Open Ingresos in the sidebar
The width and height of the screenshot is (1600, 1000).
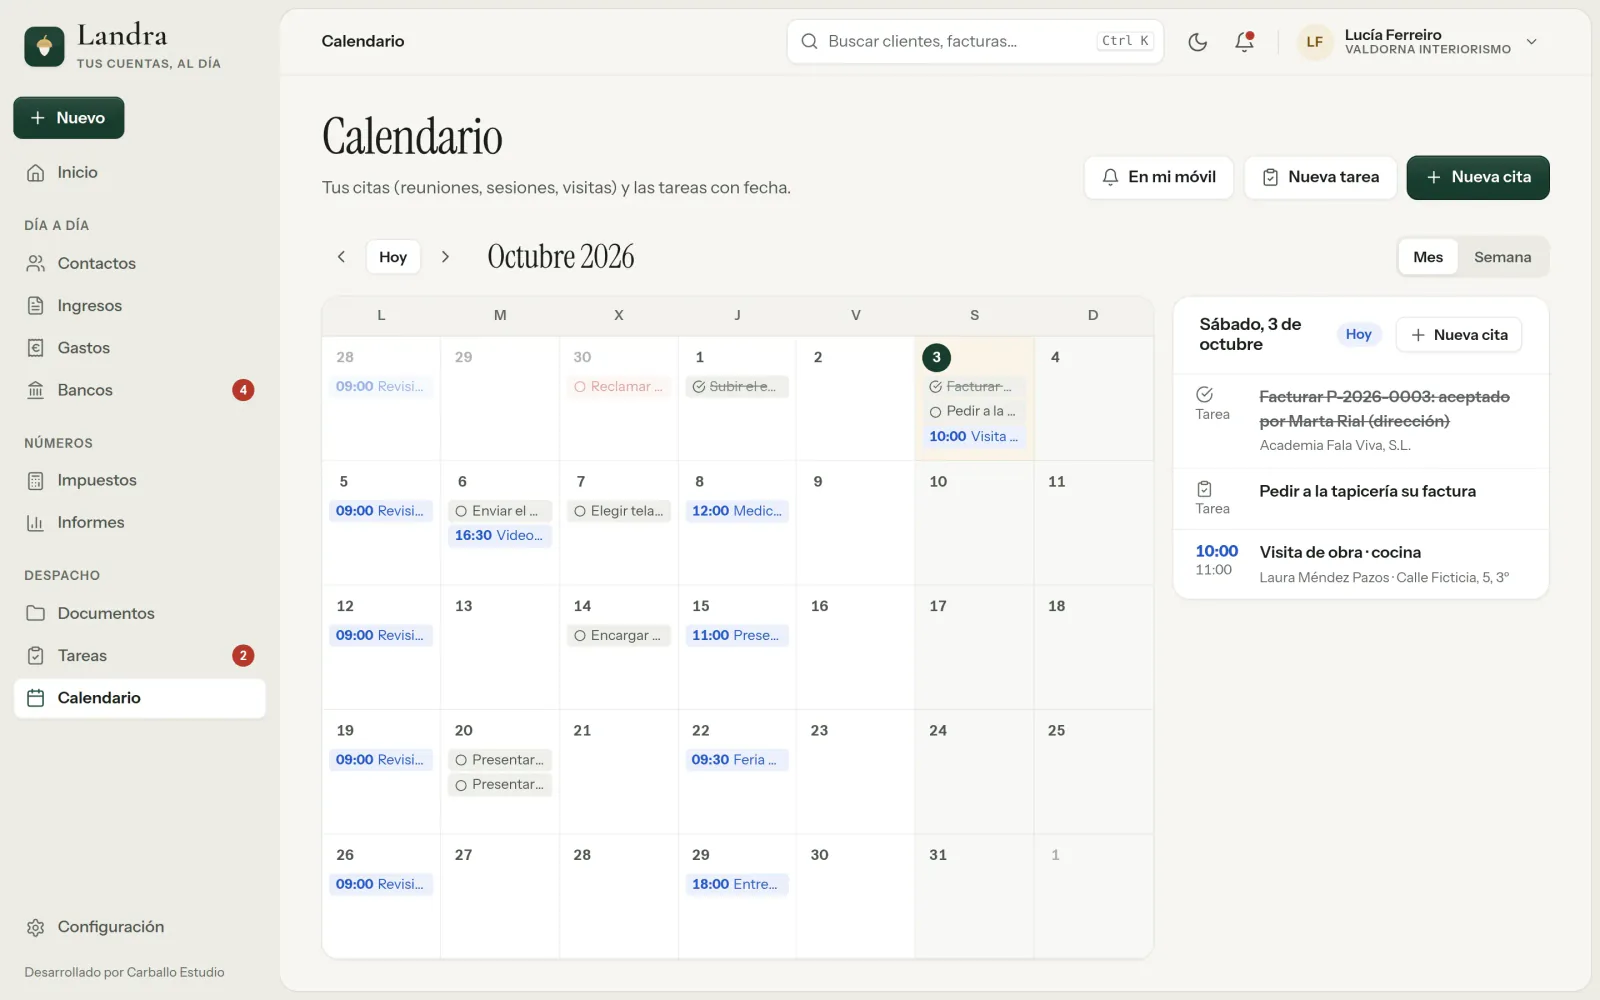point(139,305)
